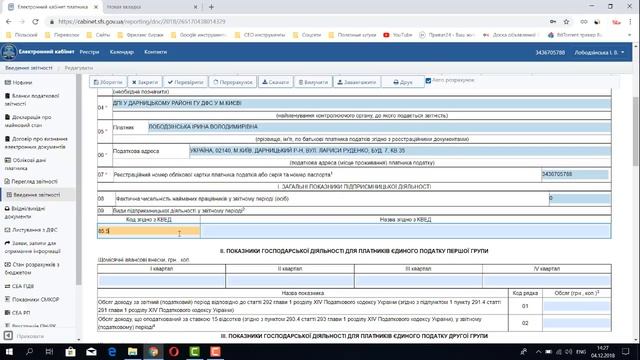Open СЕА РП sidebar item
Screen dimensions: 640x360
pos(17,313)
